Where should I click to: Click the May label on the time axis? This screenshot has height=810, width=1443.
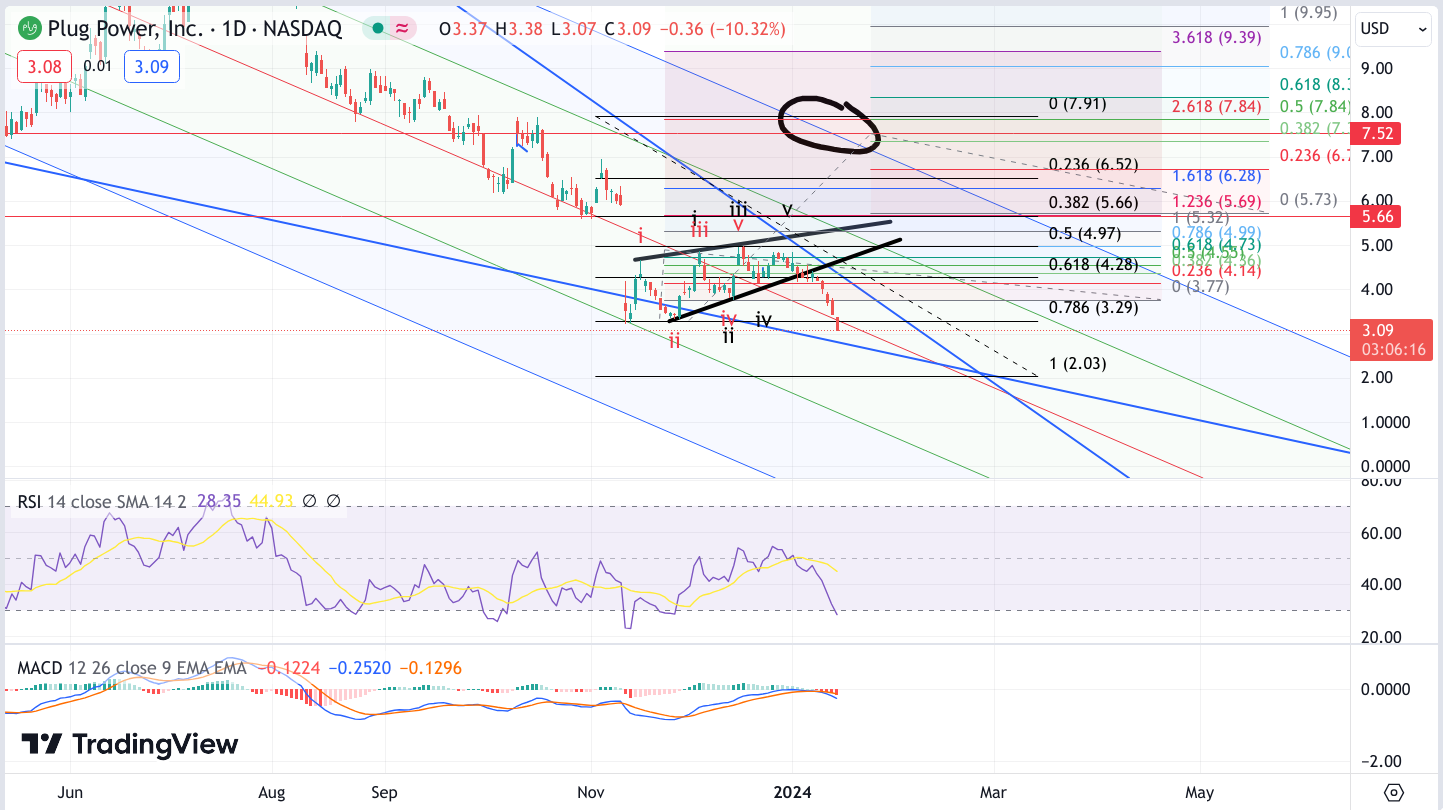point(1200,793)
